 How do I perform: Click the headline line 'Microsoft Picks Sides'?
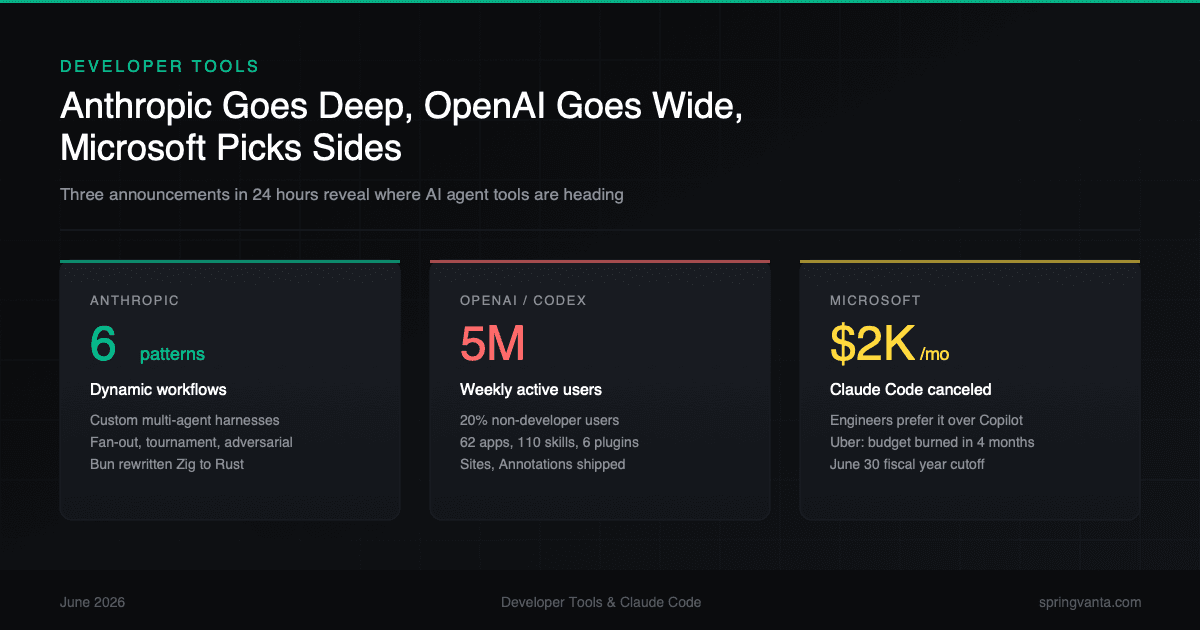(x=231, y=148)
